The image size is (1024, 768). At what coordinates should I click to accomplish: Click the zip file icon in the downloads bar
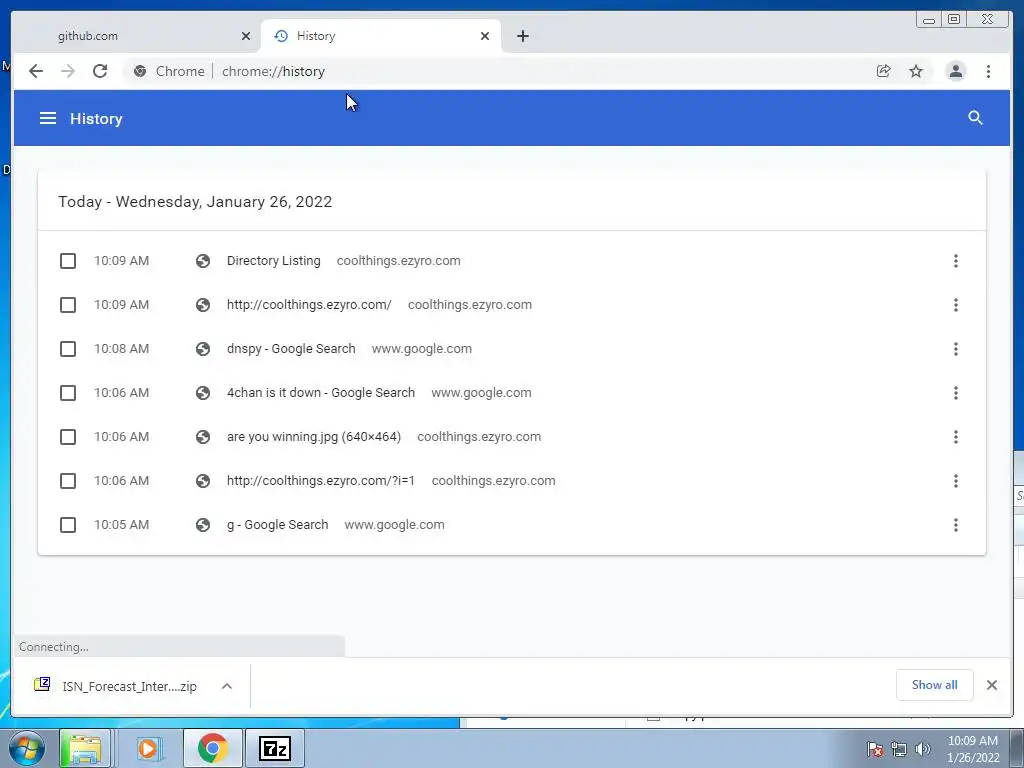tap(42, 684)
